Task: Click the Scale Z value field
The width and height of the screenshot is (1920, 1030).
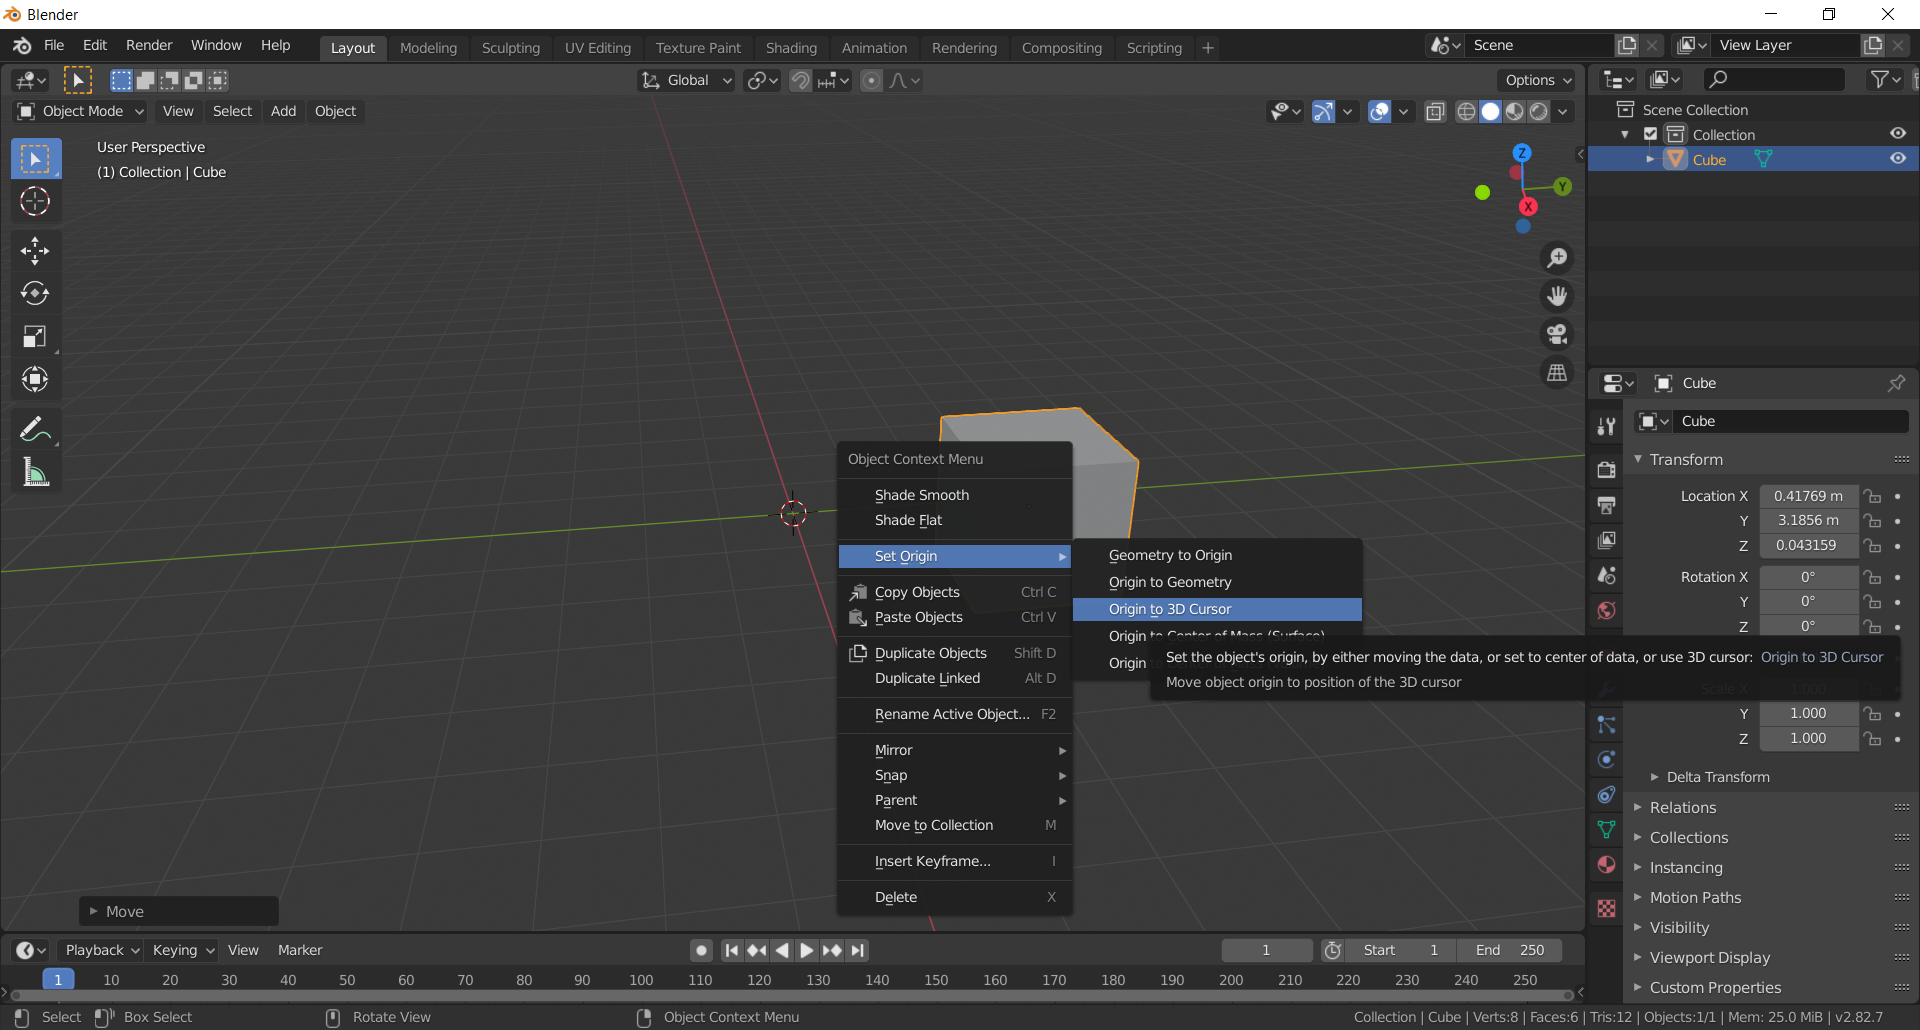Action: tap(1808, 738)
